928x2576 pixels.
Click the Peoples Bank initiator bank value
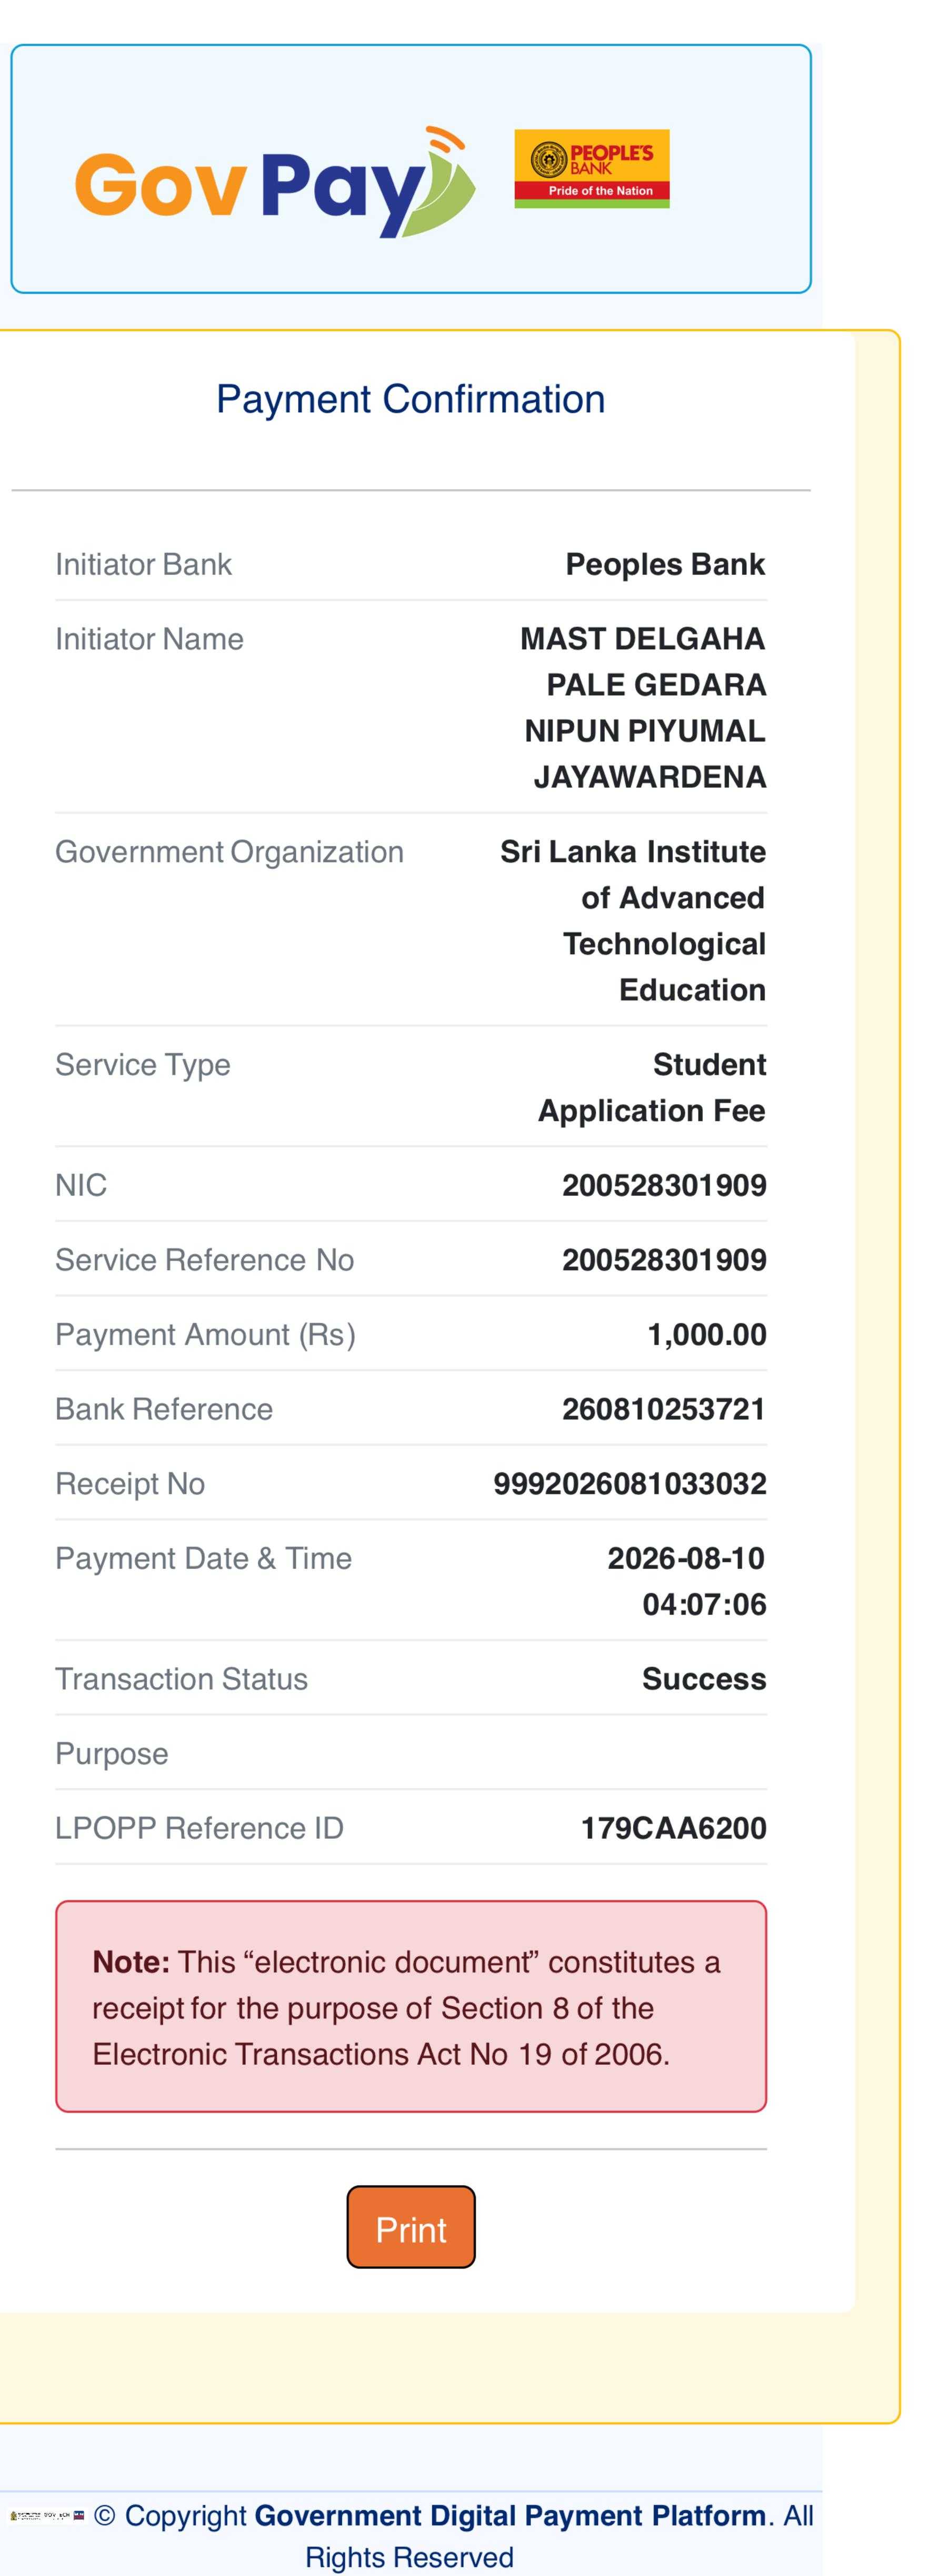(665, 564)
